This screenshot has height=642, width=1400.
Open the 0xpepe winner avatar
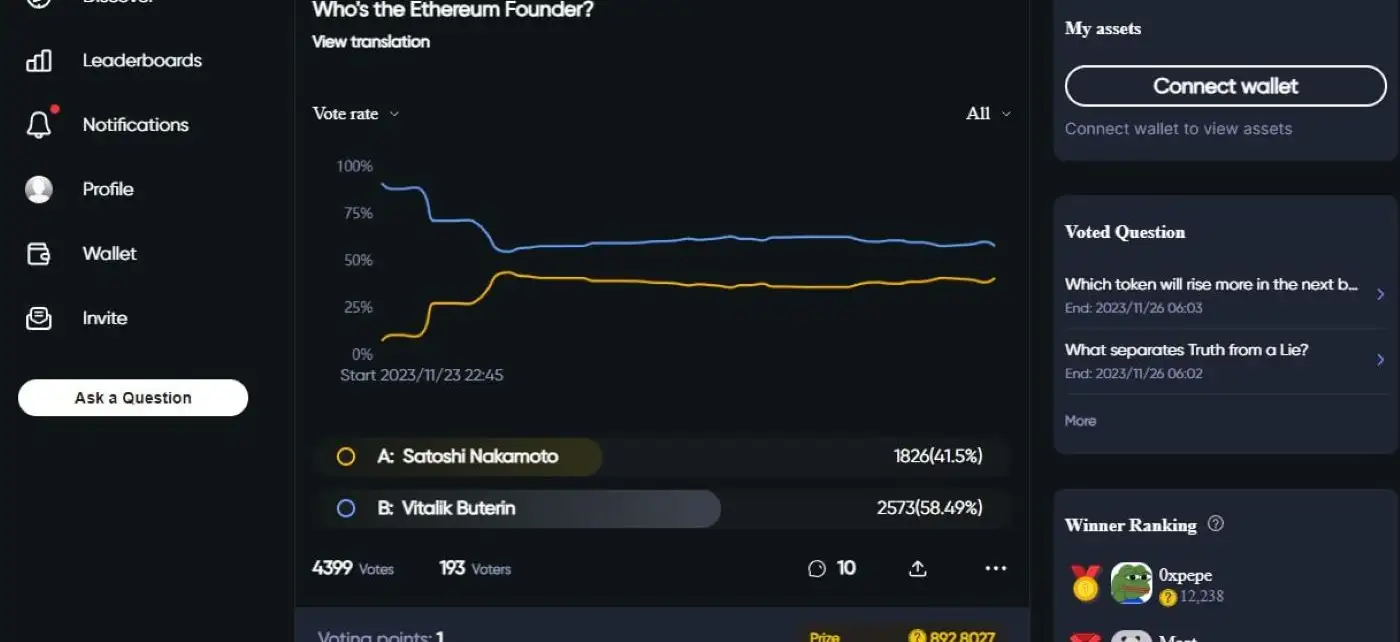tap(1131, 583)
